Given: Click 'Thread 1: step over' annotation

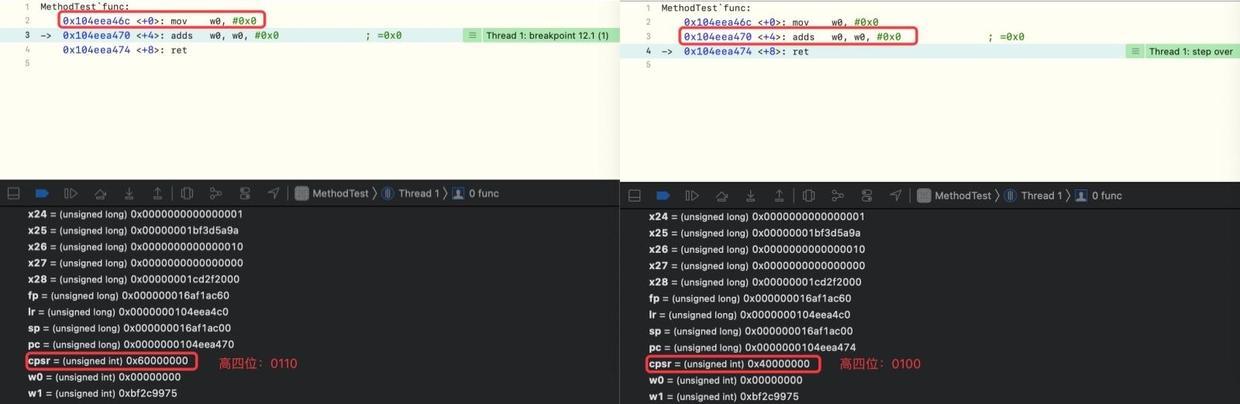Looking at the screenshot, I should (x=1190, y=51).
